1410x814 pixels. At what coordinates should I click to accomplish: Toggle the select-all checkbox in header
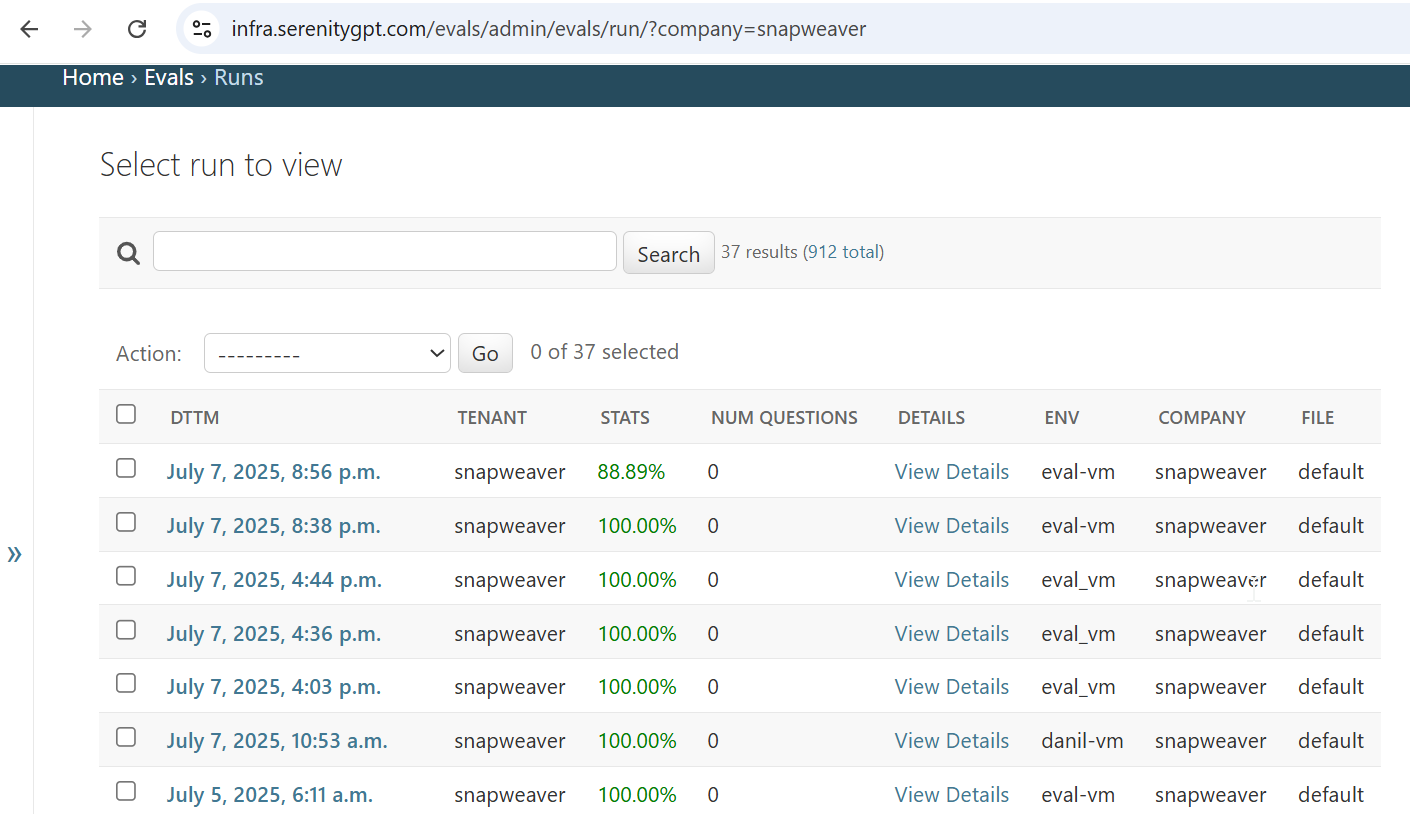pyautogui.click(x=126, y=414)
